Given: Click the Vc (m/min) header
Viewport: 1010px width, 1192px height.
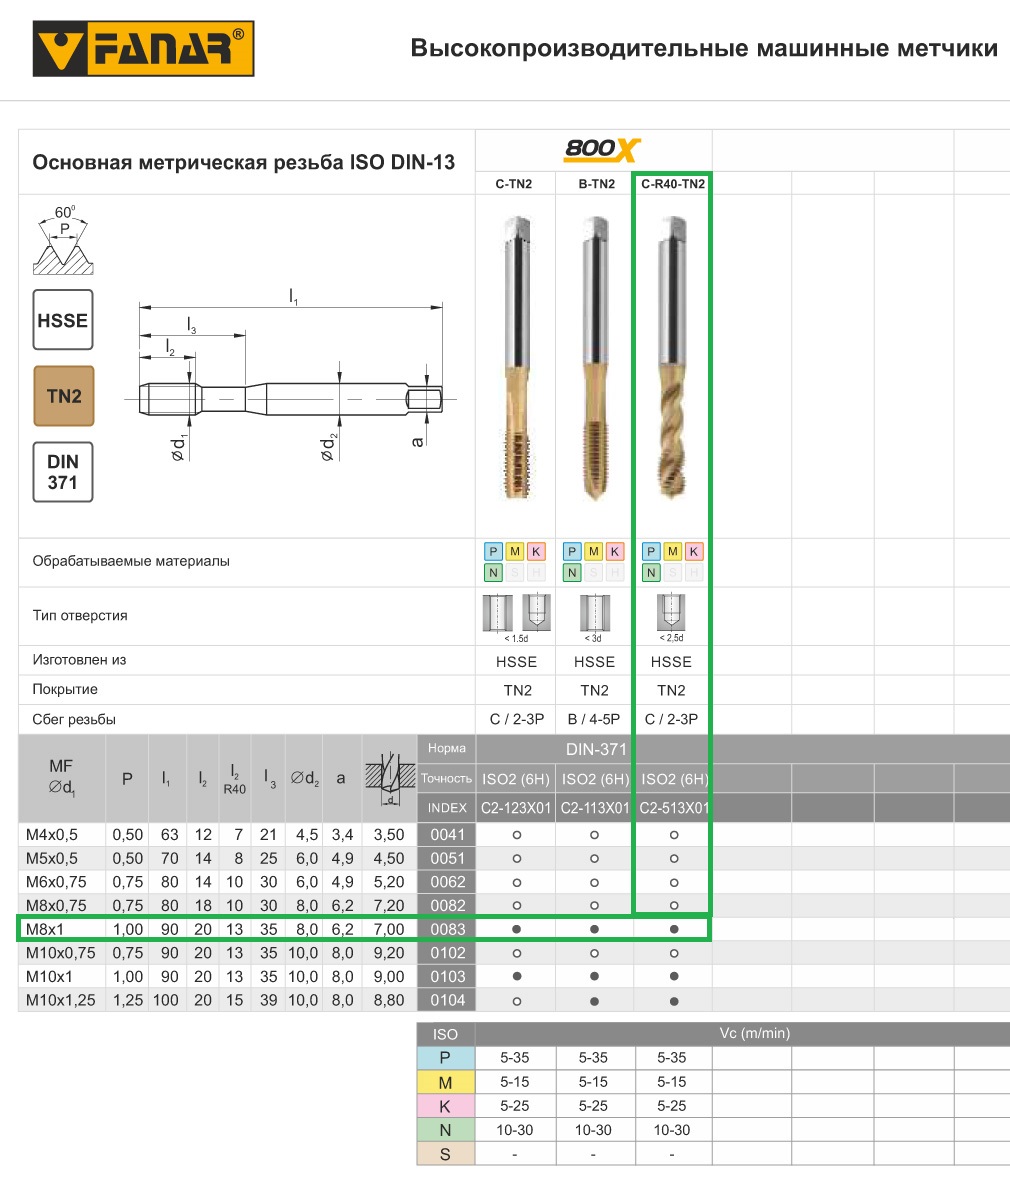Looking at the screenshot, I should click(755, 1033).
